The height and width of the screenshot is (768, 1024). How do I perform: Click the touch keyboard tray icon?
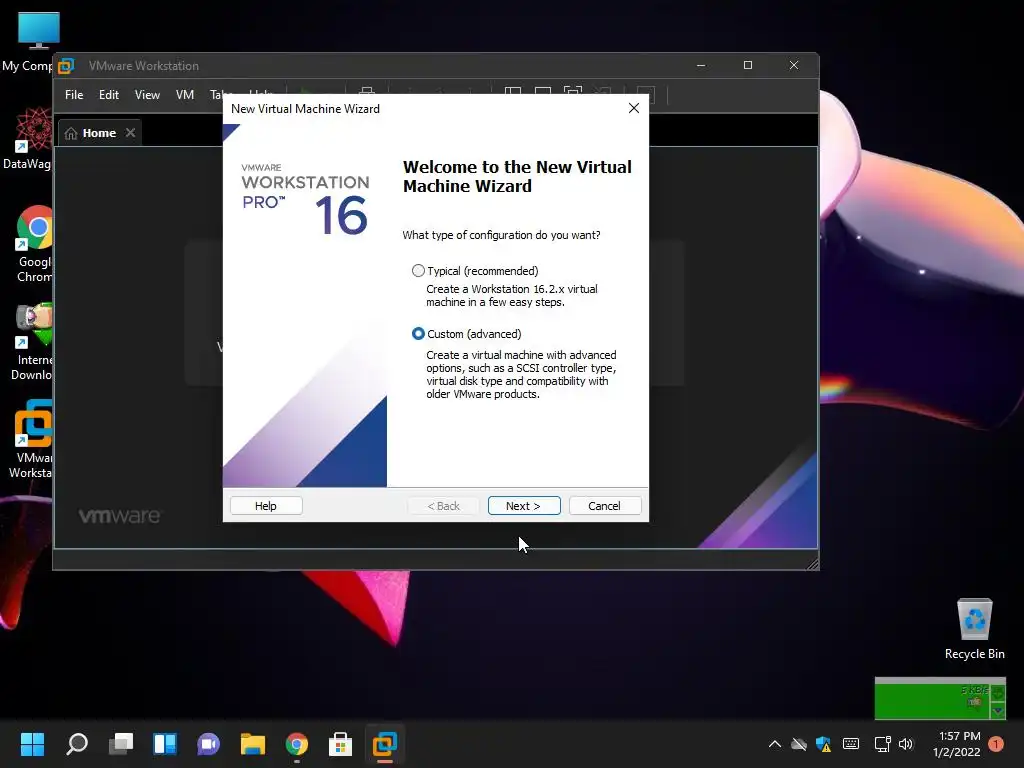tap(851, 744)
